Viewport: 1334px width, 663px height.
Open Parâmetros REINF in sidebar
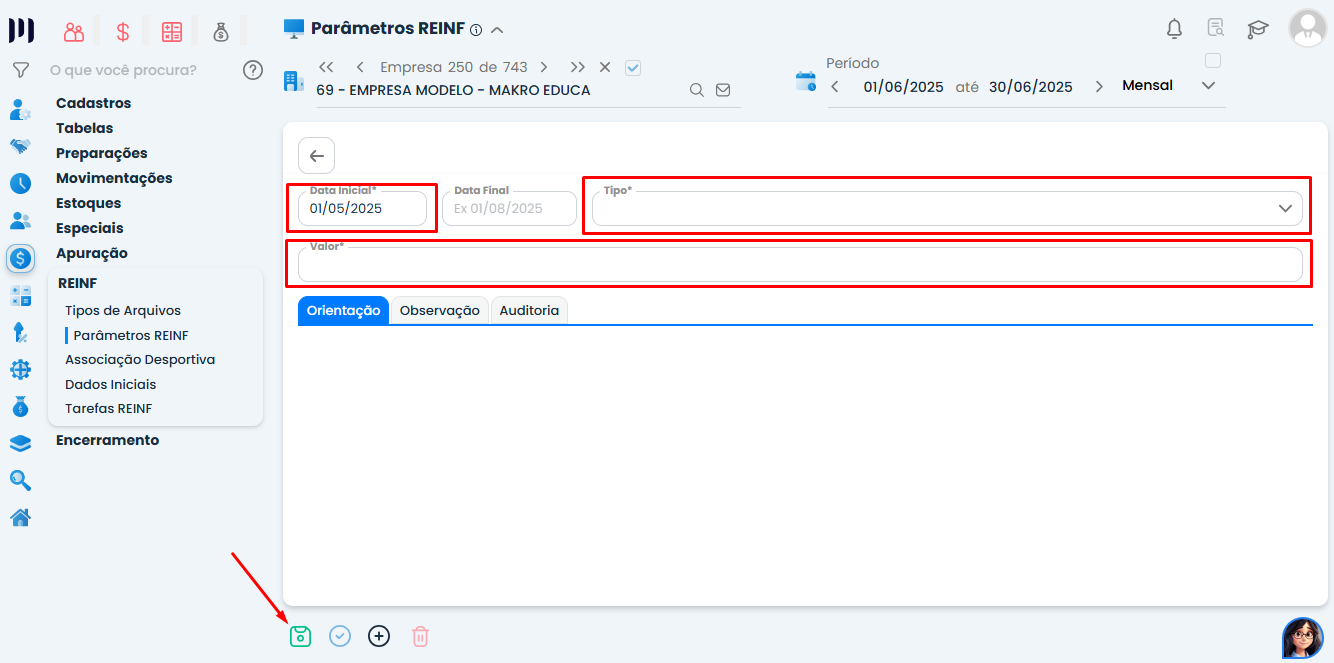click(x=131, y=336)
